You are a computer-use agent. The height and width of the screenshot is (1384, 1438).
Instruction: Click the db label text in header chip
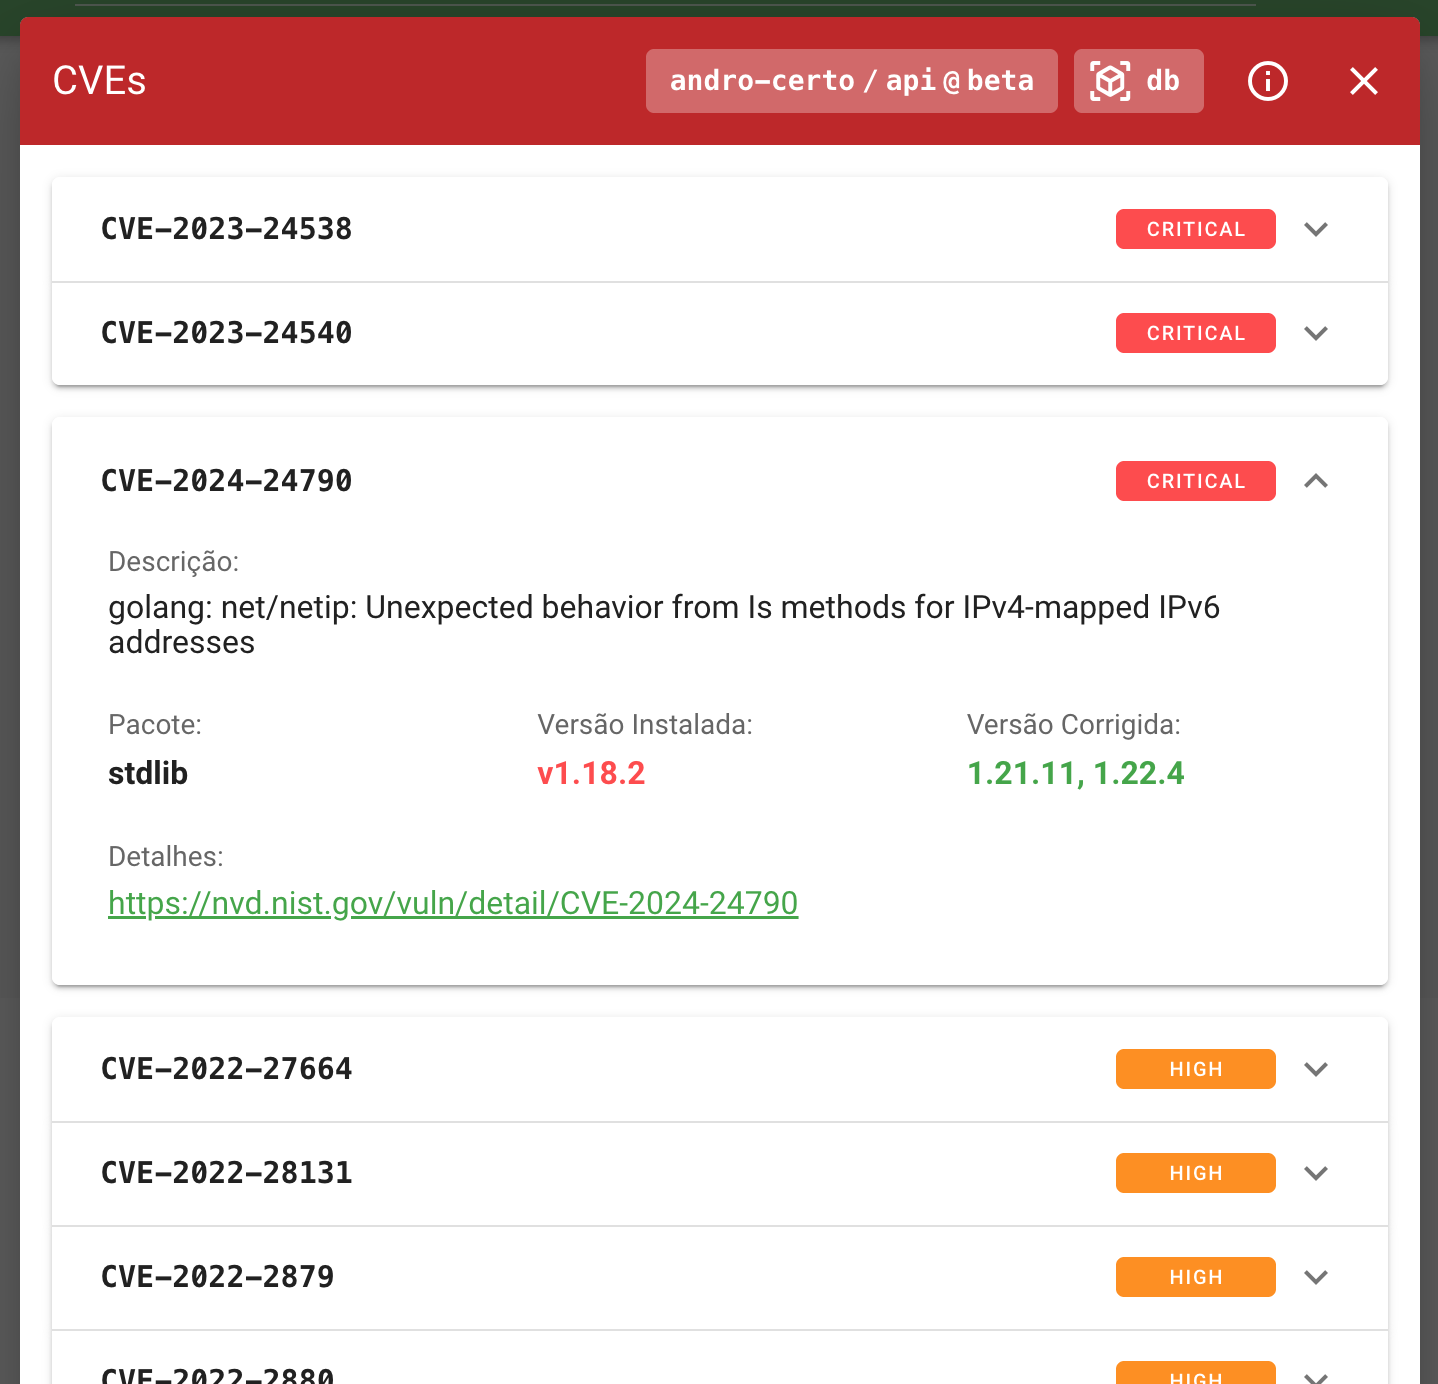tap(1163, 81)
